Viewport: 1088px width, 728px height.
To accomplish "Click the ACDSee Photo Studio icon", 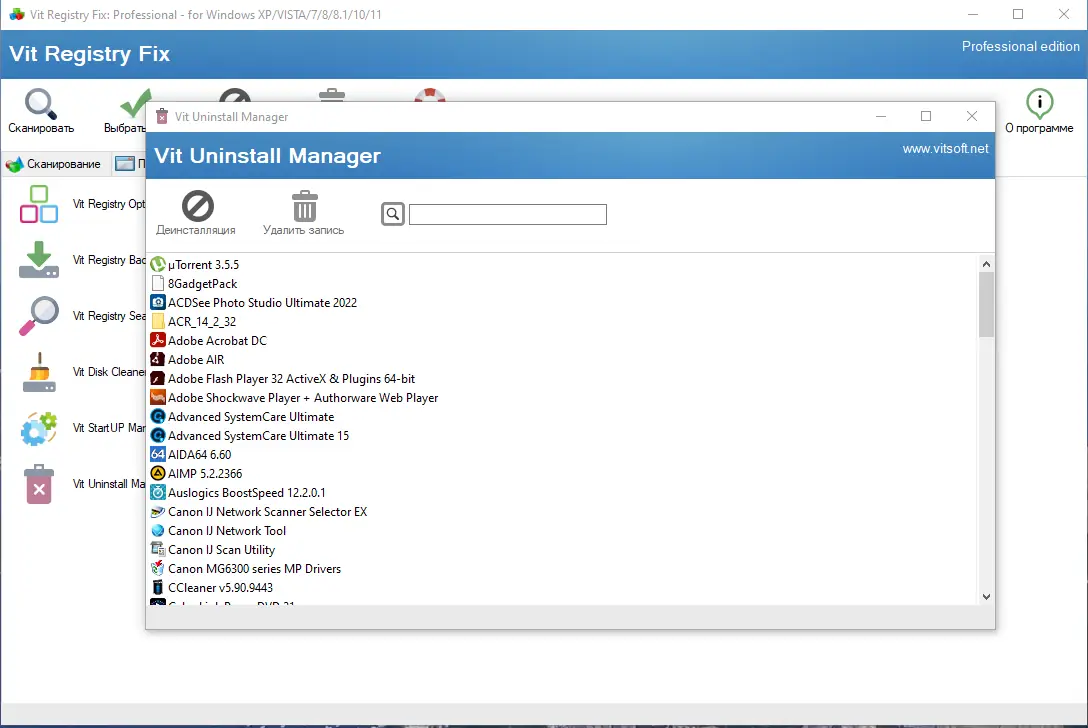I will click(158, 303).
